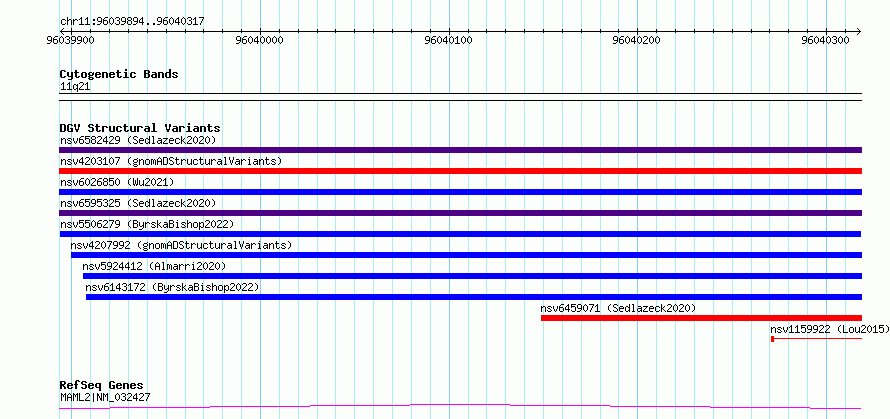Viewport: 890px width, 419px height.
Task: Select the red bar for nsv6459071
Action: coord(702,318)
